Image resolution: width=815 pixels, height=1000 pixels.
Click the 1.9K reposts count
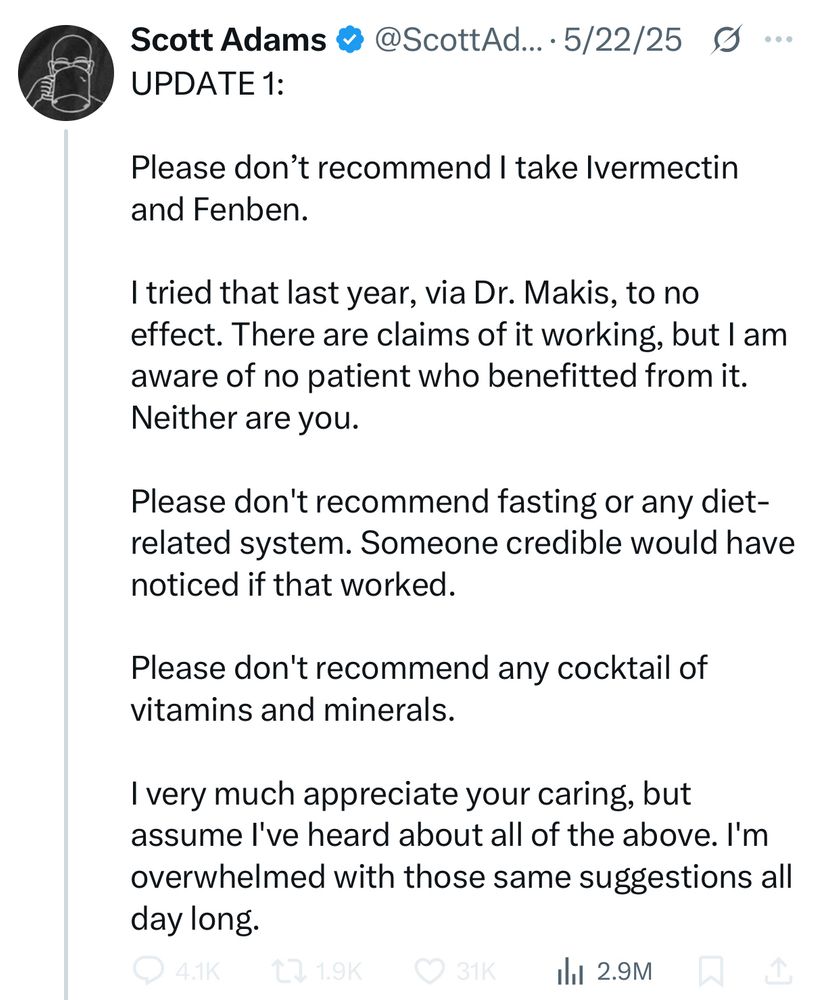336,970
